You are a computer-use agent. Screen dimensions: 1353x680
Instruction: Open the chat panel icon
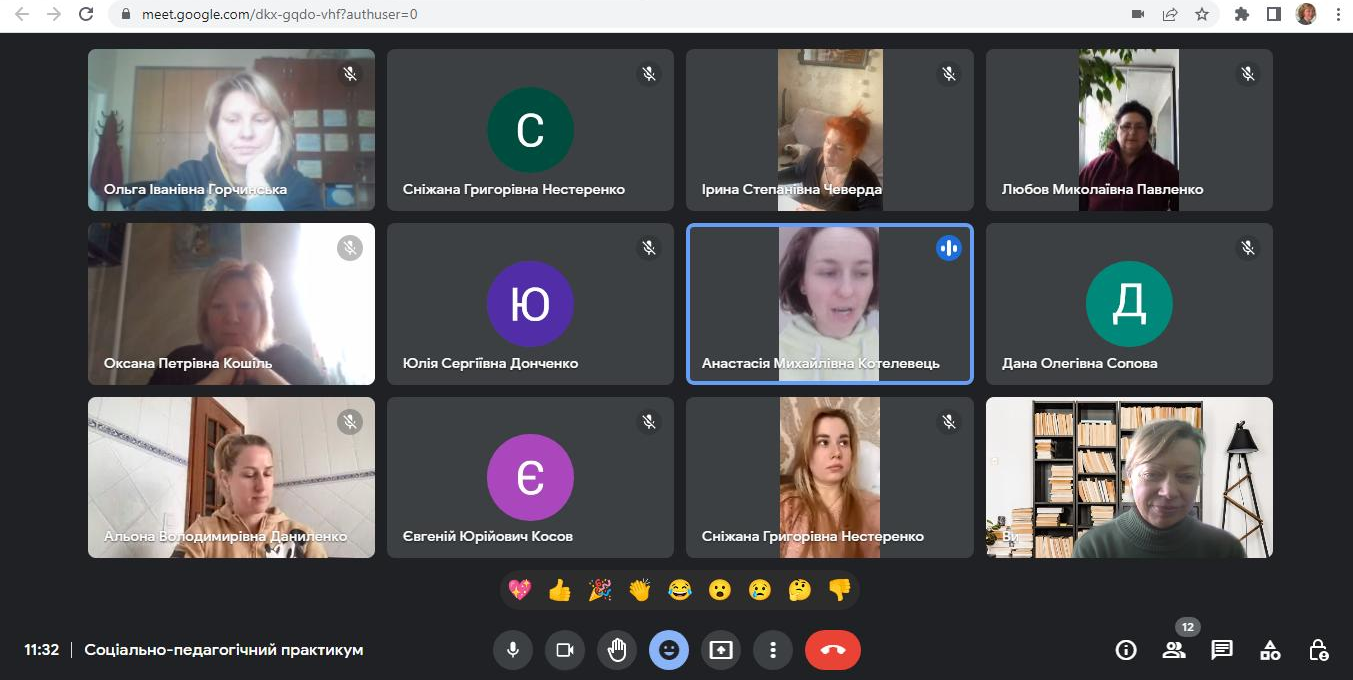(x=1222, y=650)
